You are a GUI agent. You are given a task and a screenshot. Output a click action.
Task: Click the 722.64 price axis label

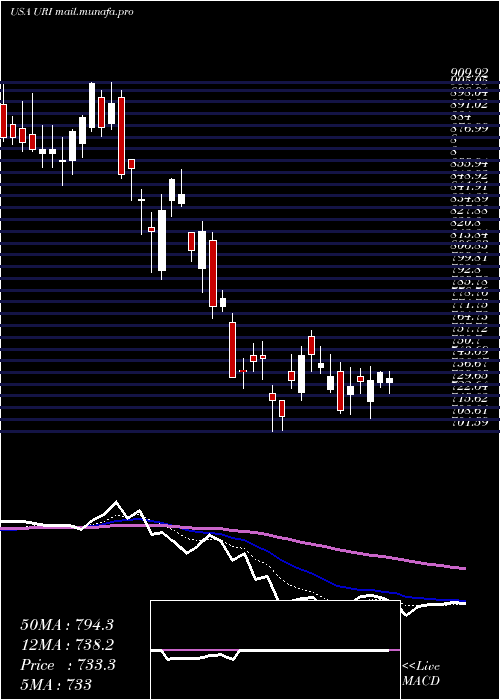pyautogui.click(x=469, y=387)
